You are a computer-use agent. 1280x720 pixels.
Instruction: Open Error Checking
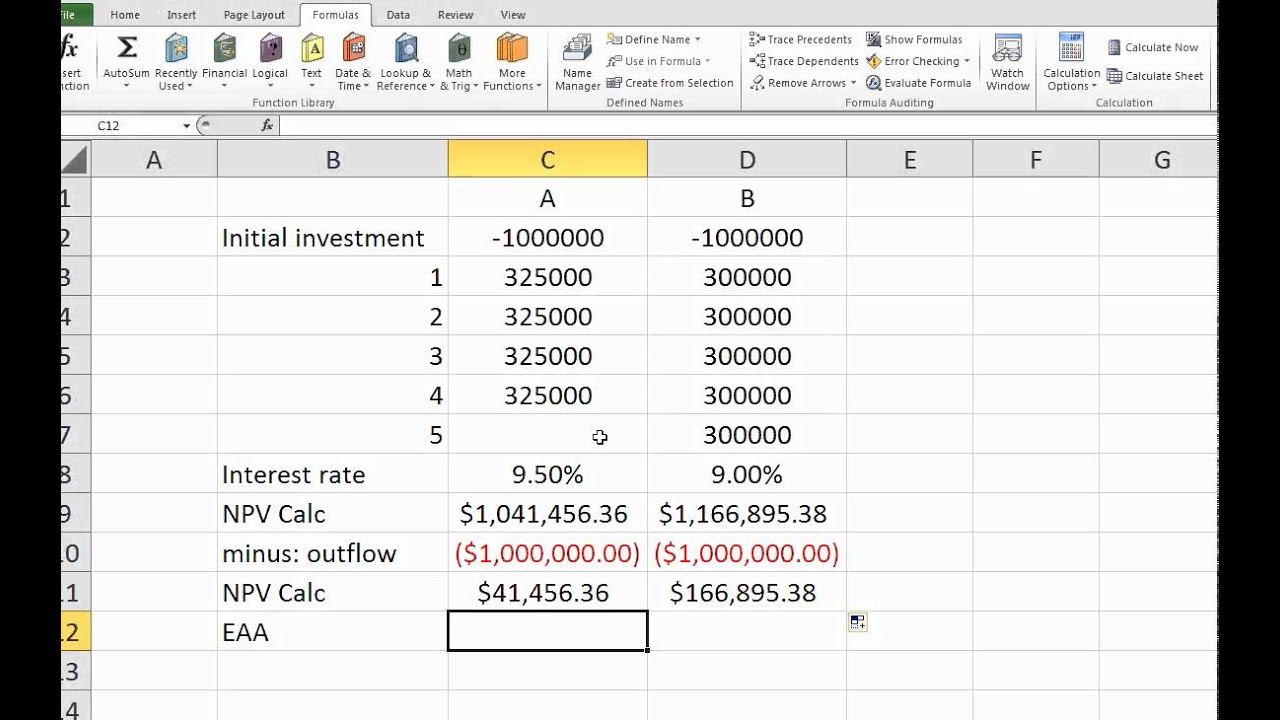tap(912, 61)
